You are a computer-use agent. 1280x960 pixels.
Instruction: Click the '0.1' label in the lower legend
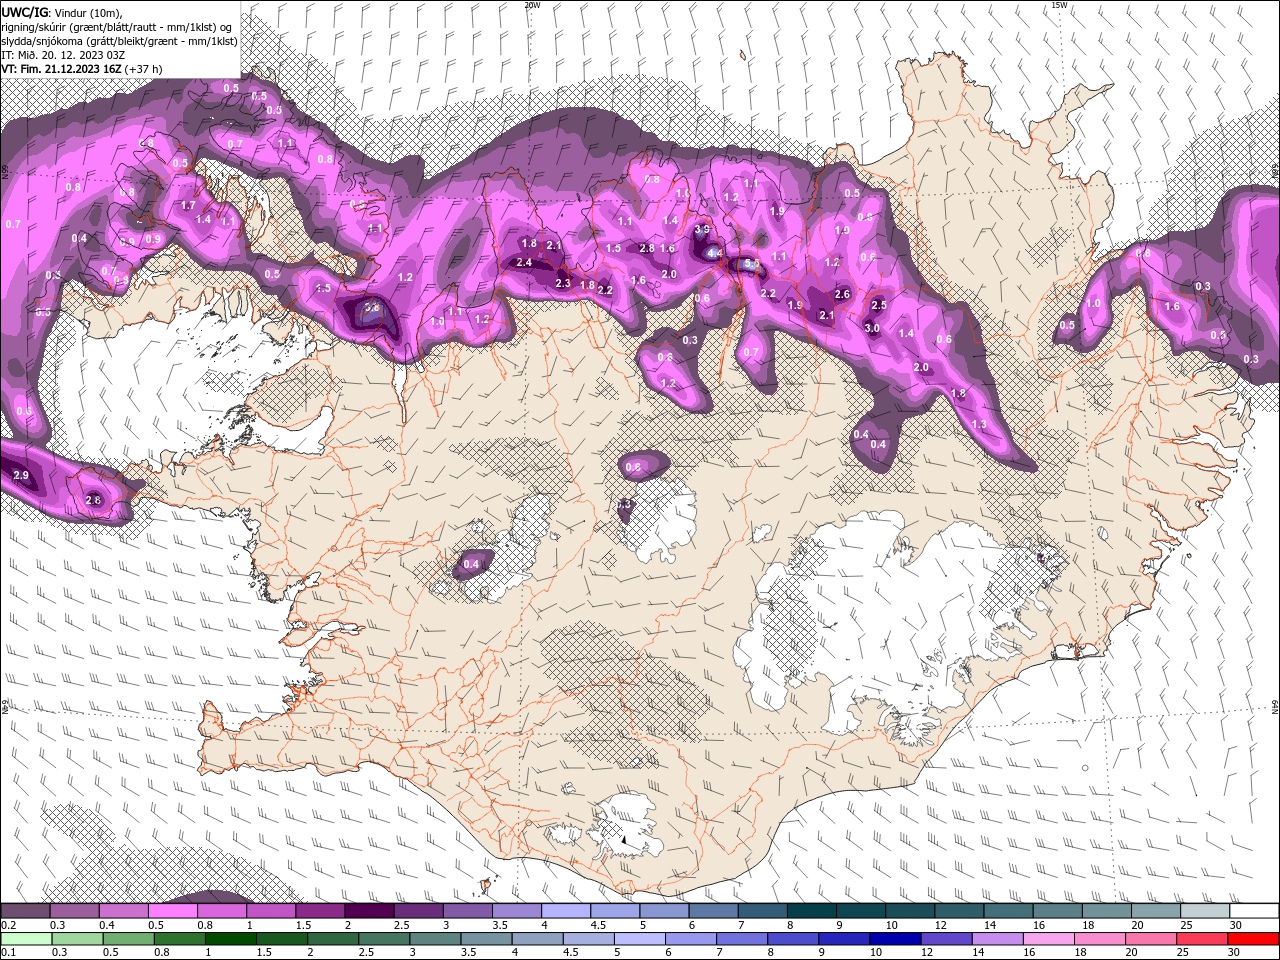(8, 953)
